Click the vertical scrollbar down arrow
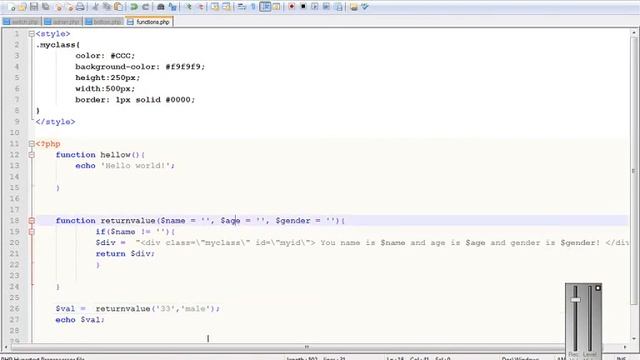This screenshot has width=640, height=360. (634, 338)
